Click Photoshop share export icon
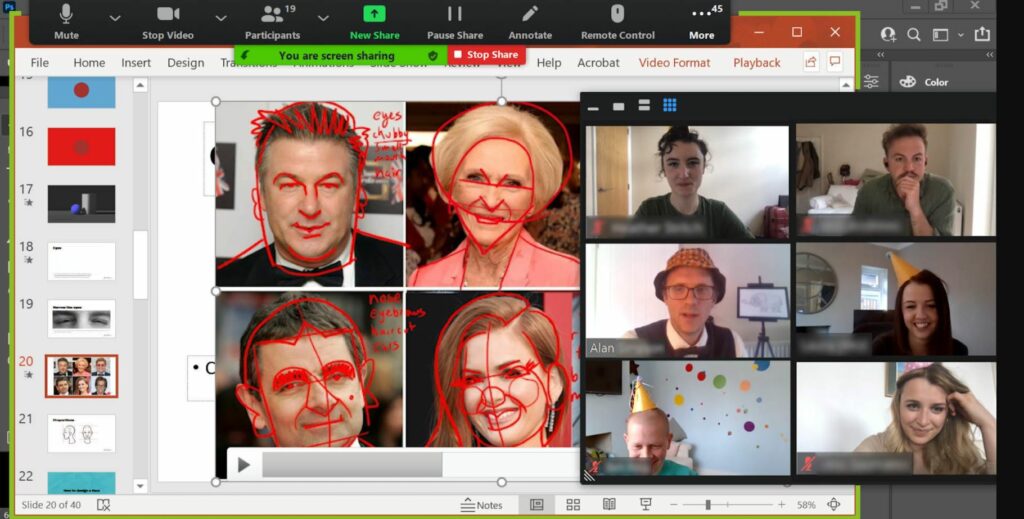 [982, 33]
